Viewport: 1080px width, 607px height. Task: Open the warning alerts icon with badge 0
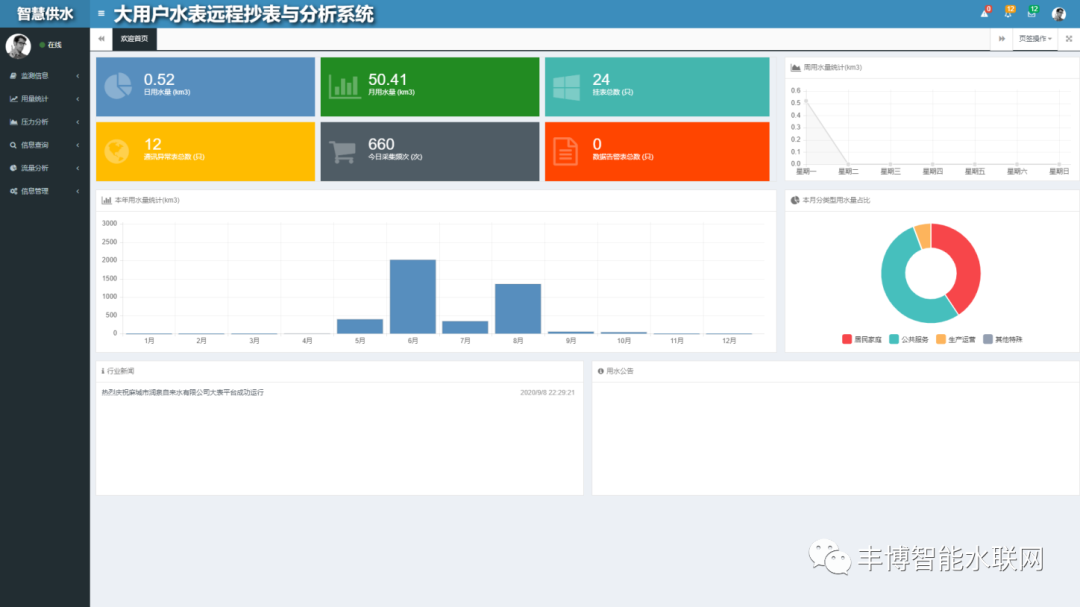(984, 14)
